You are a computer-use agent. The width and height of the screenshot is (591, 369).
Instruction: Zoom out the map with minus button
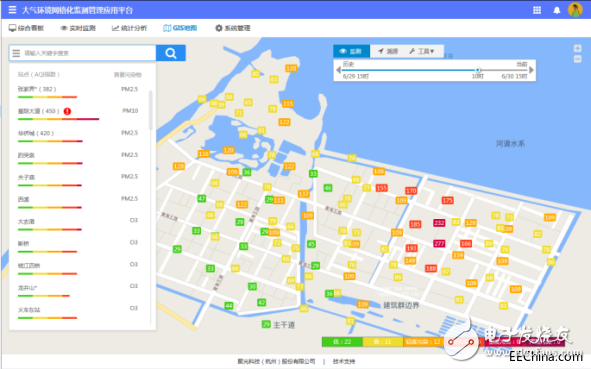[x=577, y=59]
